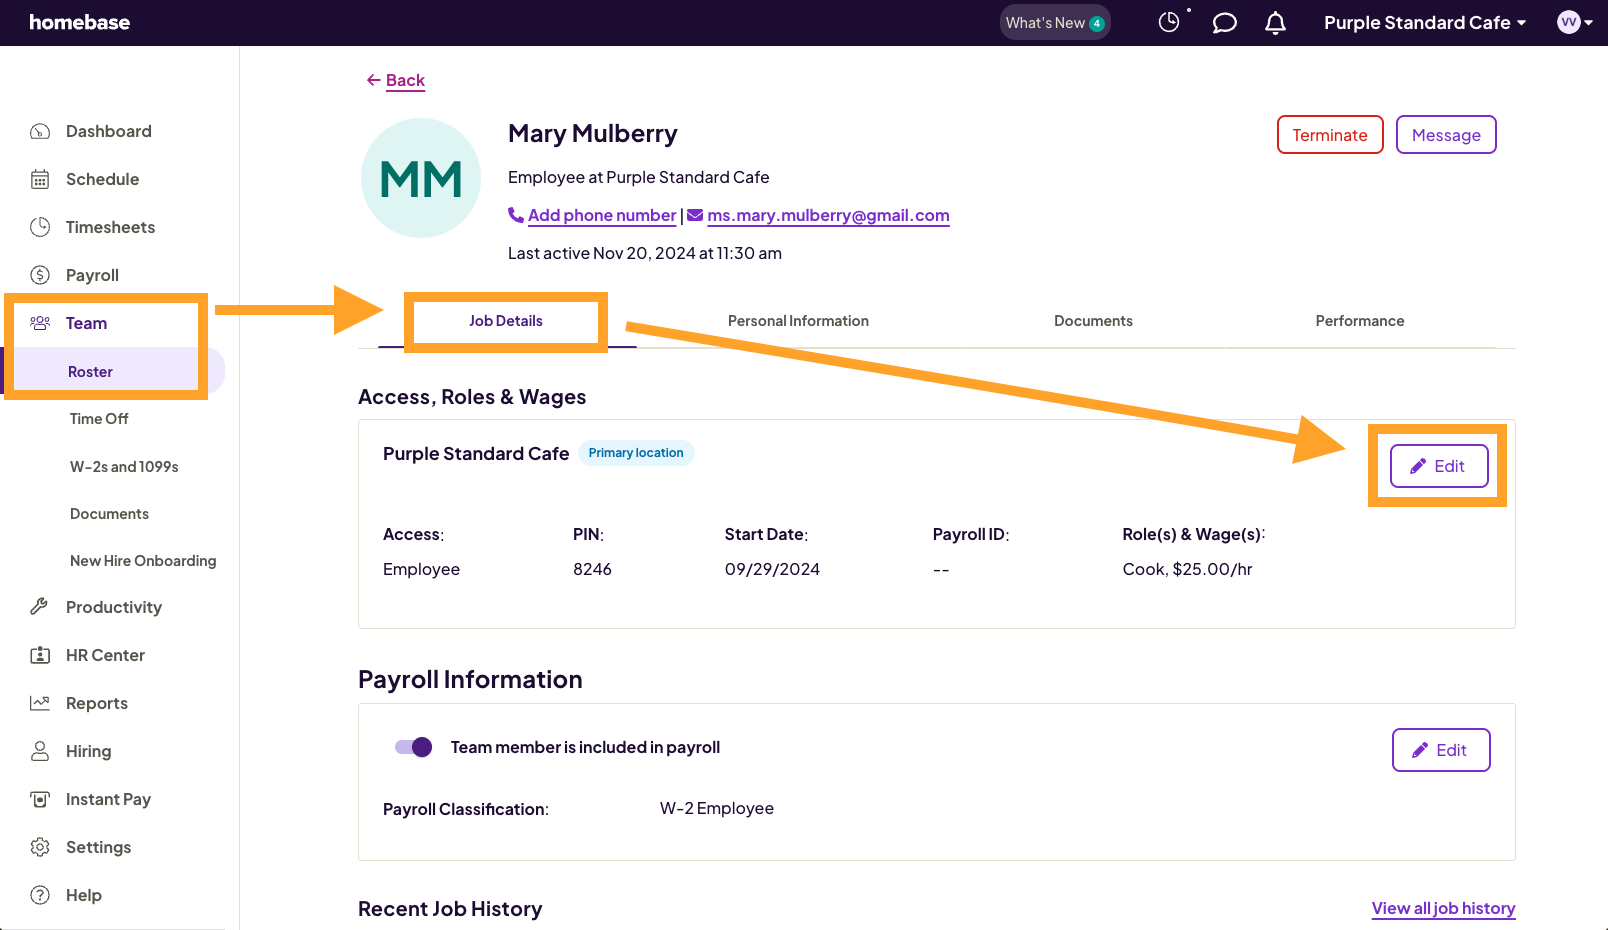Go Back to previous page
1608x930 pixels.
tap(396, 80)
